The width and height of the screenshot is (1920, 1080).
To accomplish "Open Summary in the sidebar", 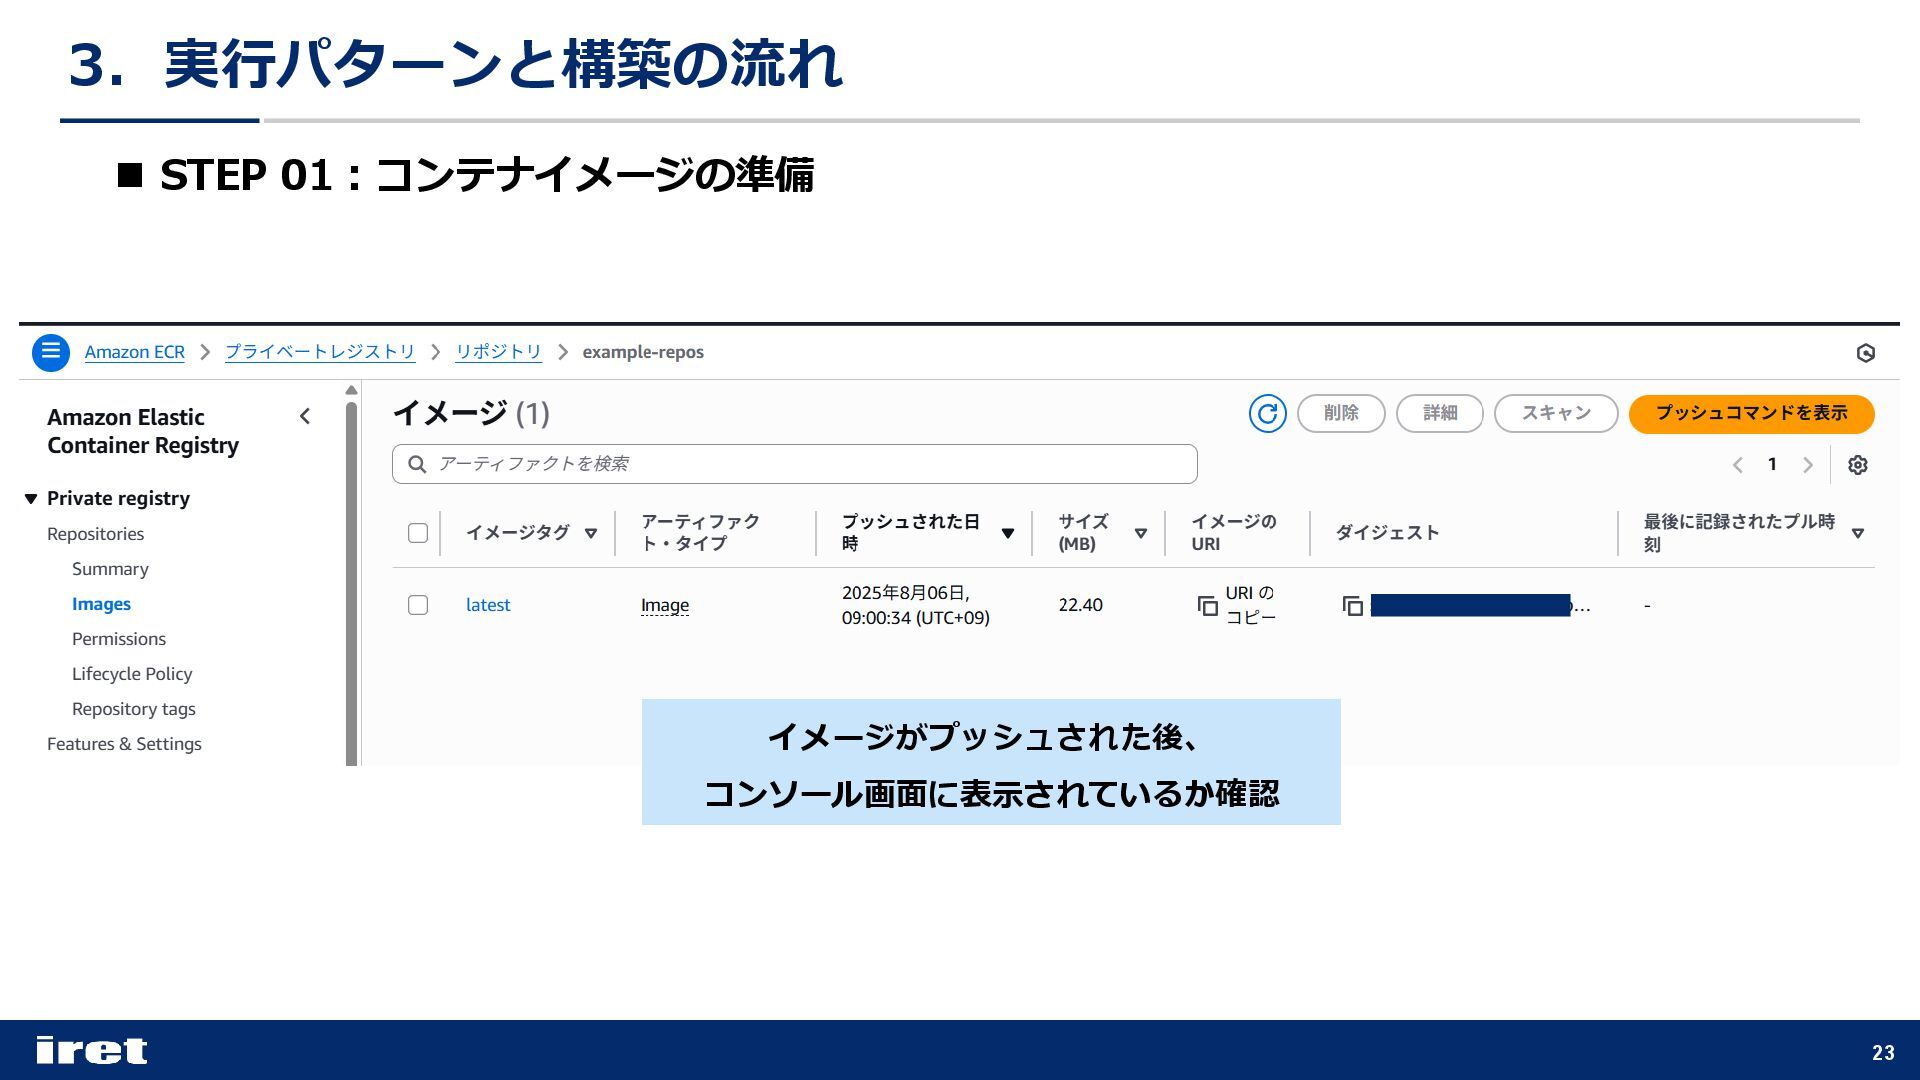I will [x=110, y=569].
